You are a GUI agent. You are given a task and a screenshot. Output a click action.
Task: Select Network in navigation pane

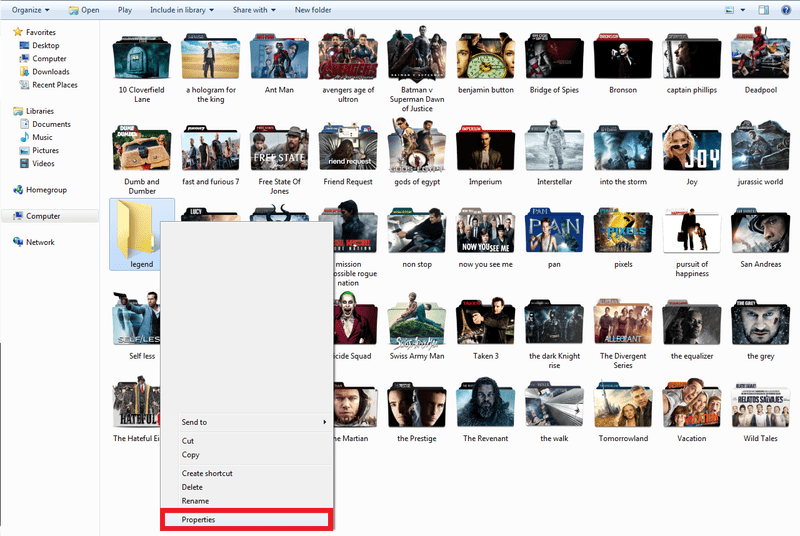point(34,242)
